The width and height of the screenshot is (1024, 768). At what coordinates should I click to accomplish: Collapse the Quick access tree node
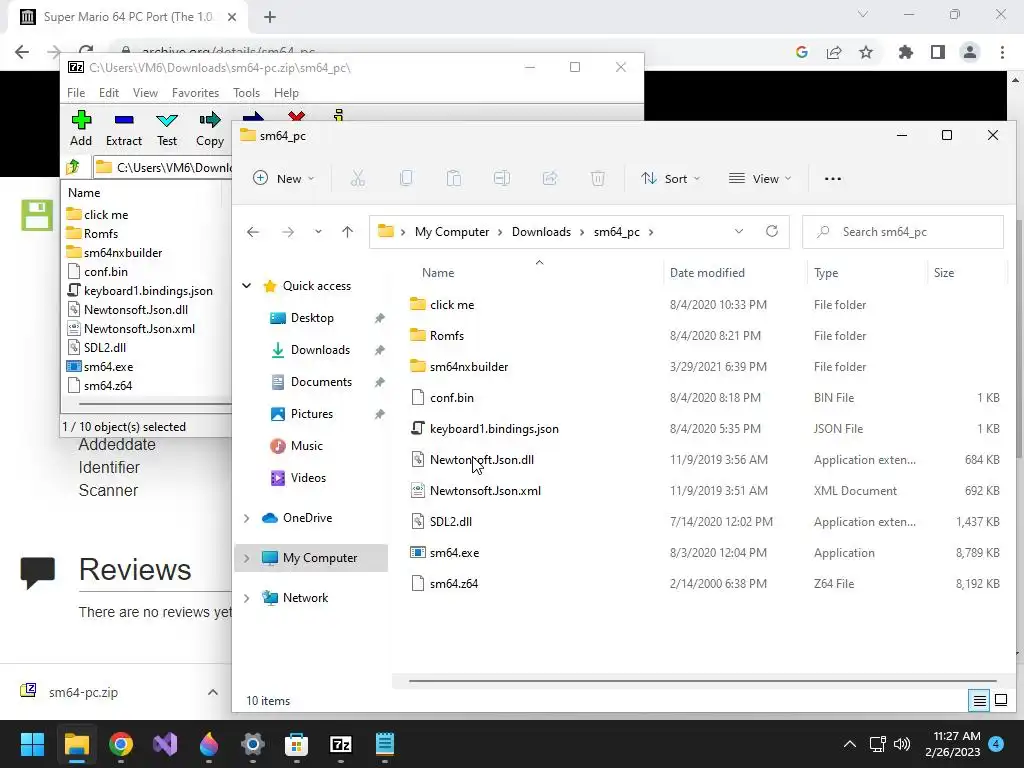coord(246,285)
